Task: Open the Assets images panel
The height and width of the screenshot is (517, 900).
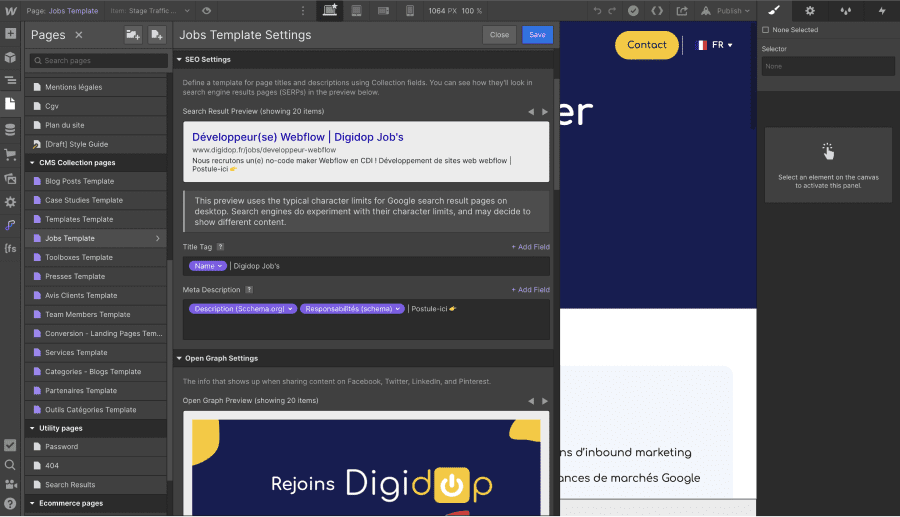Action: 10,178
